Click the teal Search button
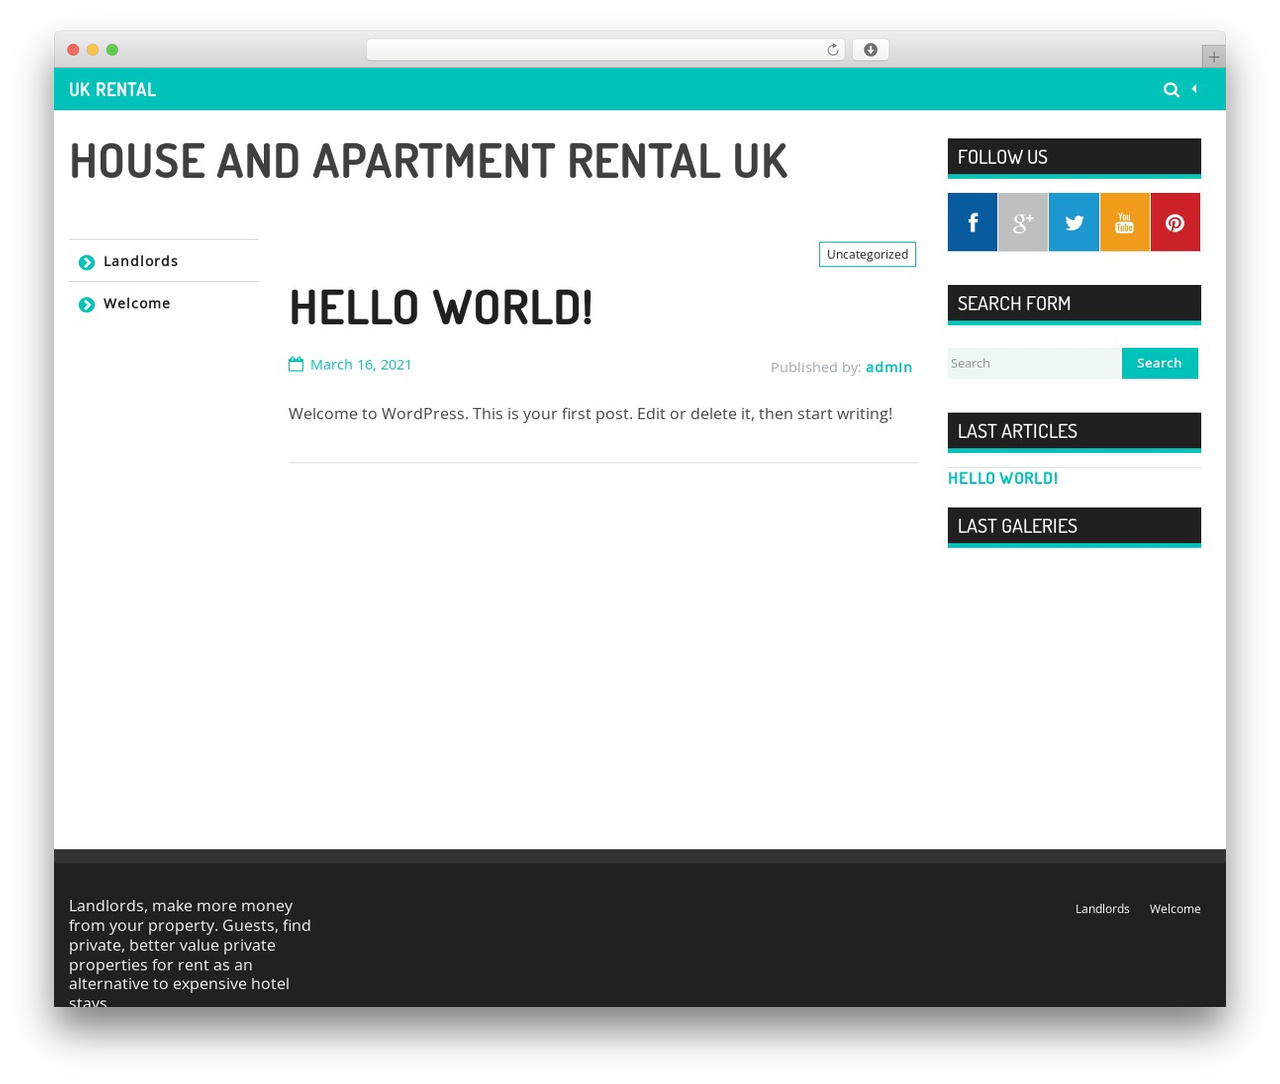Viewport: 1280px width, 1084px height. tap(1159, 363)
